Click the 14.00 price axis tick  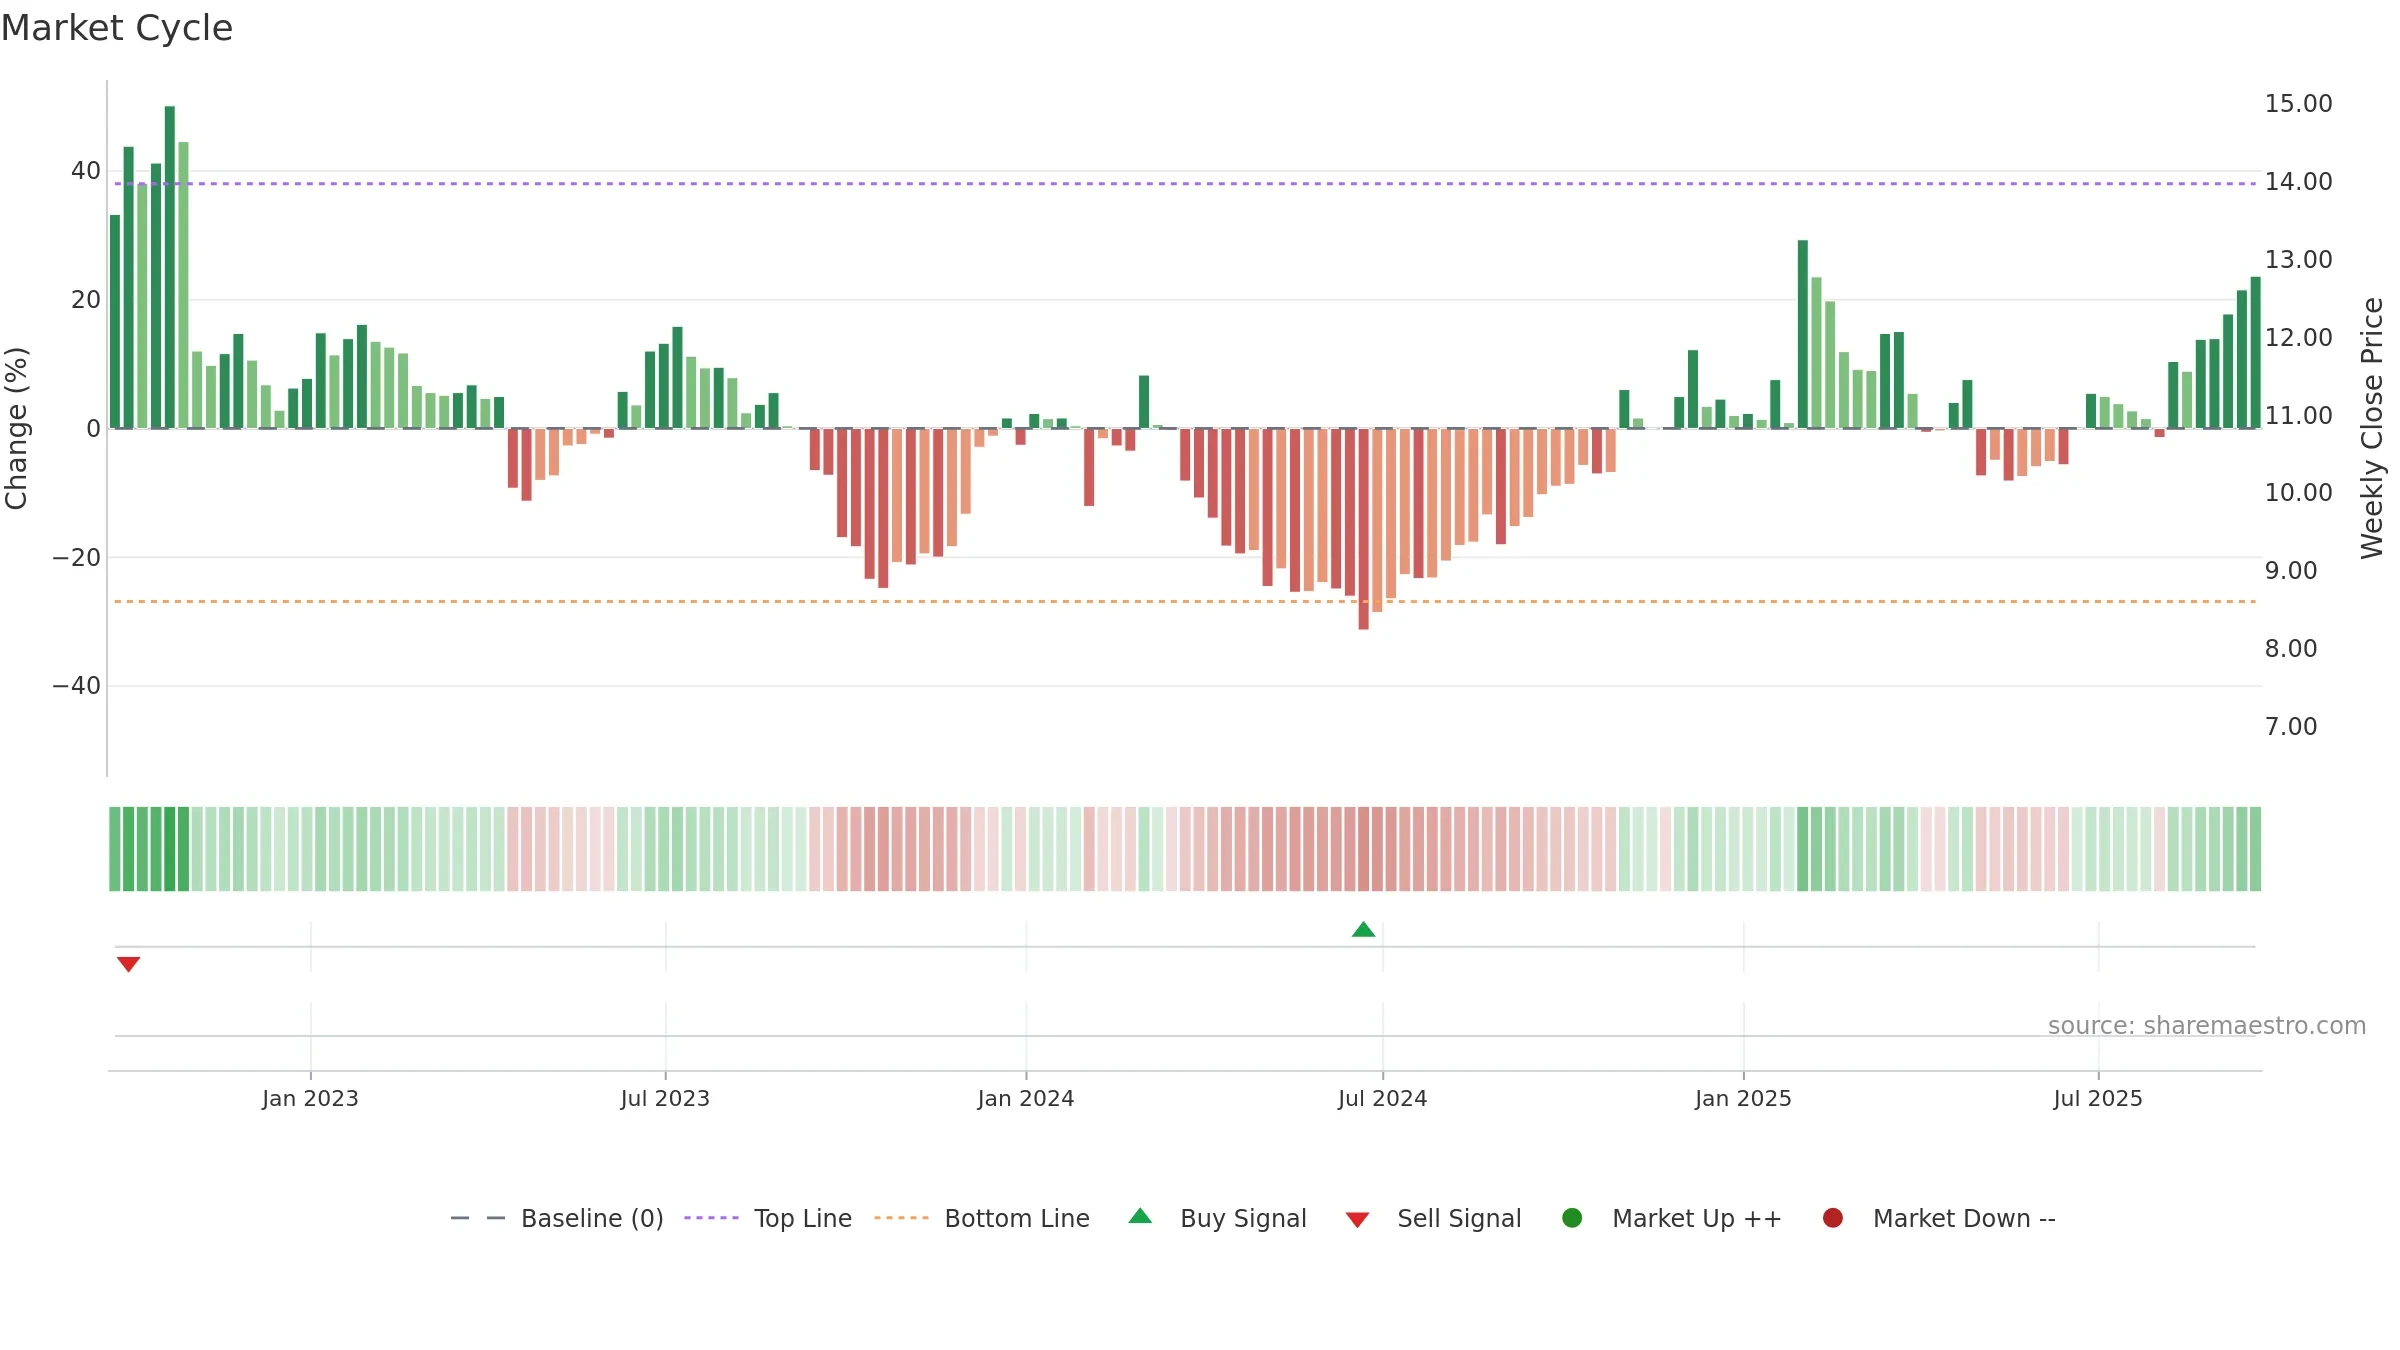tap(2298, 181)
